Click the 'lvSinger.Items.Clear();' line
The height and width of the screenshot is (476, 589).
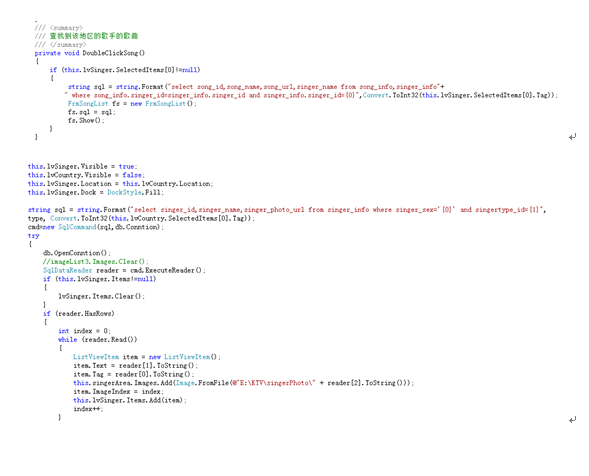pyautogui.click(x=101, y=296)
